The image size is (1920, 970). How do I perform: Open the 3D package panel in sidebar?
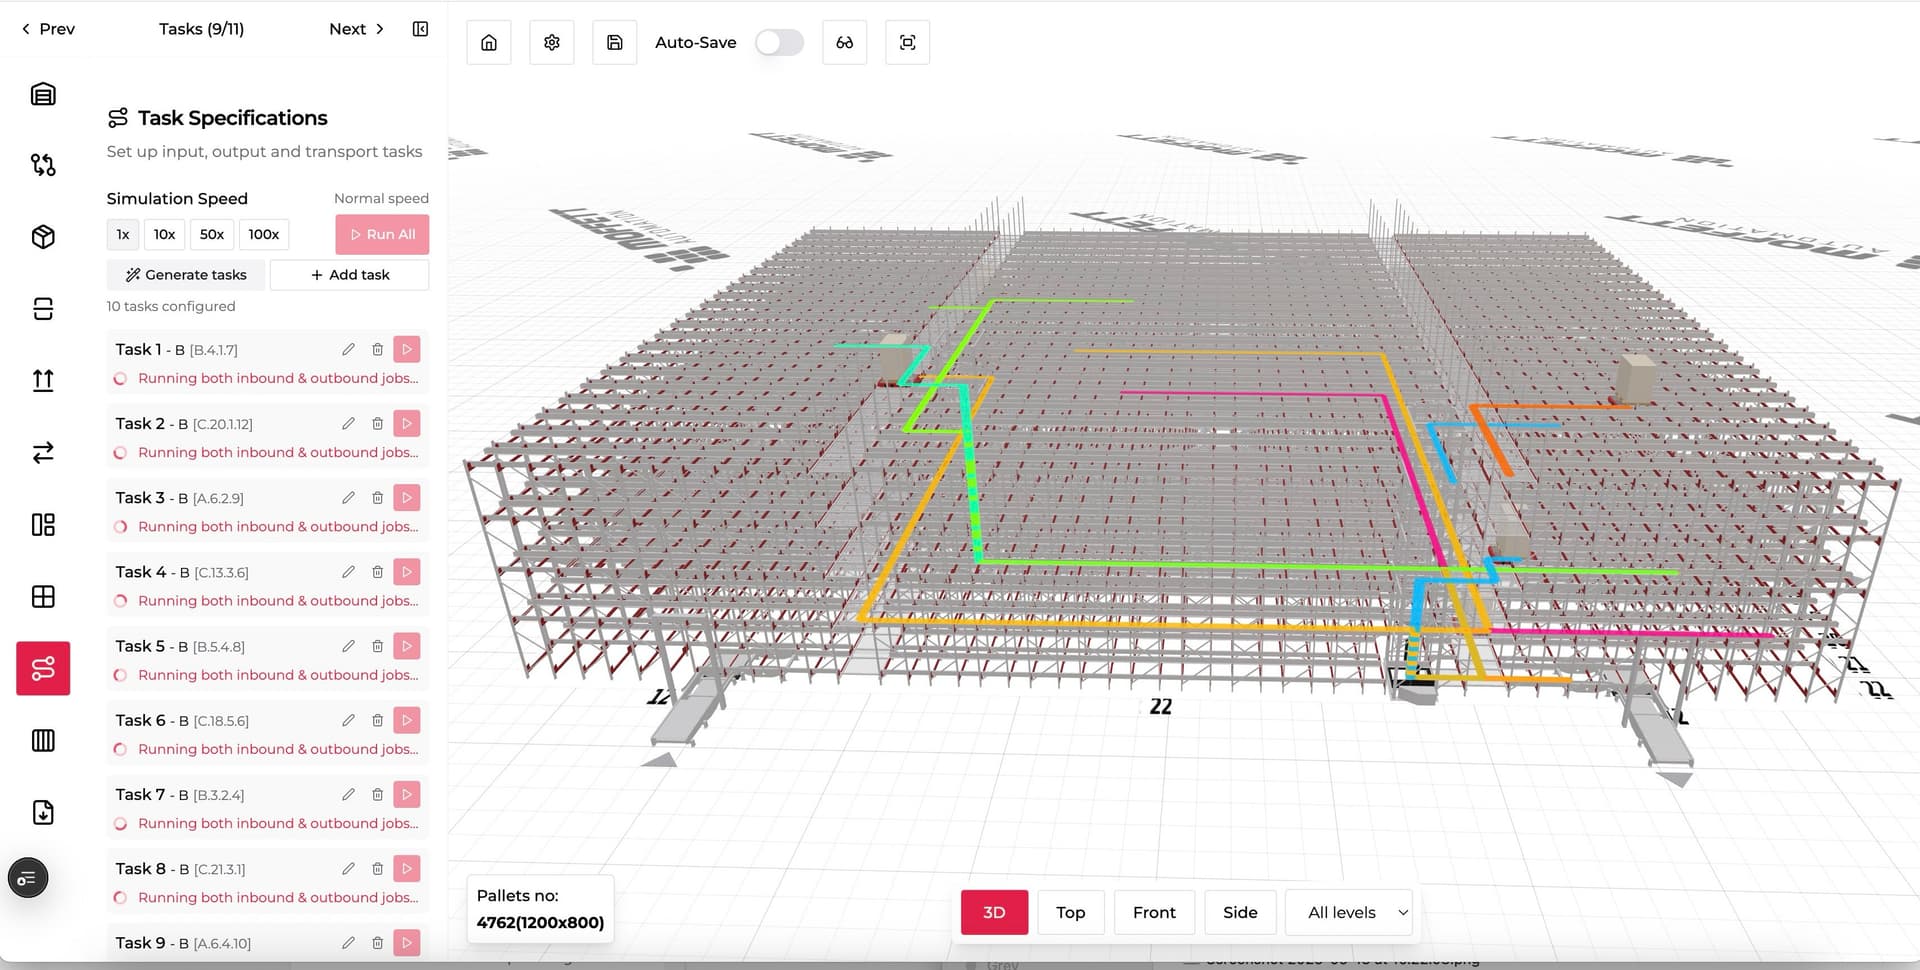[x=43, y=236]
